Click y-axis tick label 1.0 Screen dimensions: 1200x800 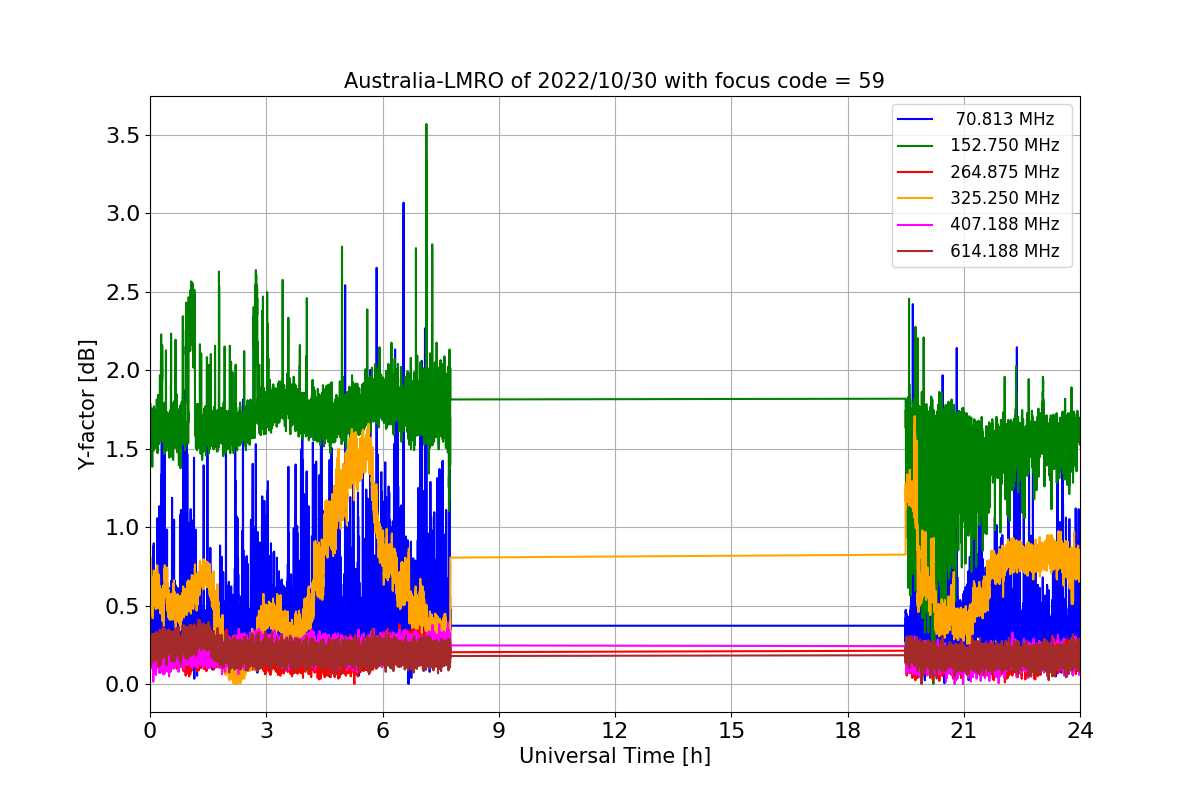coord(123,527)
